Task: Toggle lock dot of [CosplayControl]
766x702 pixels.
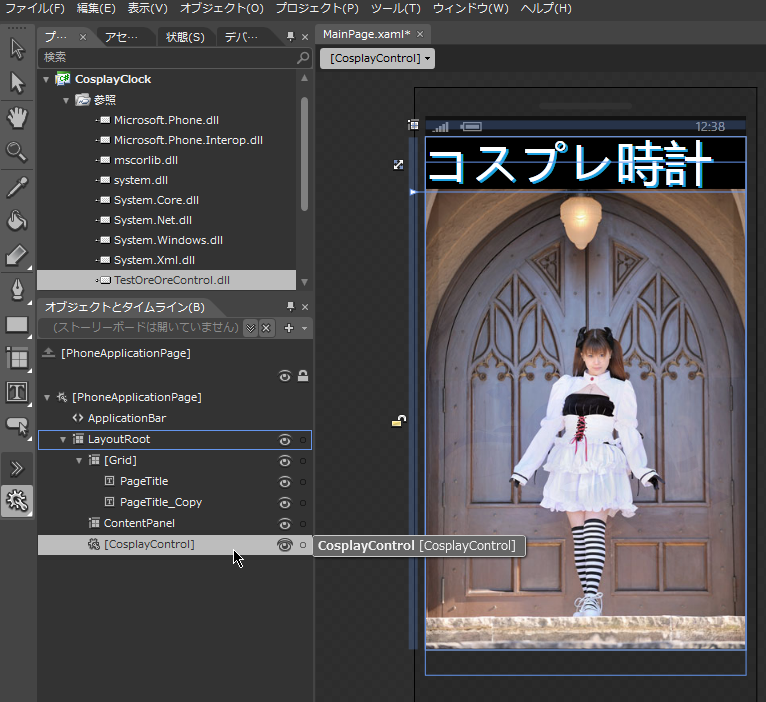Action: (x=303, y=545)
